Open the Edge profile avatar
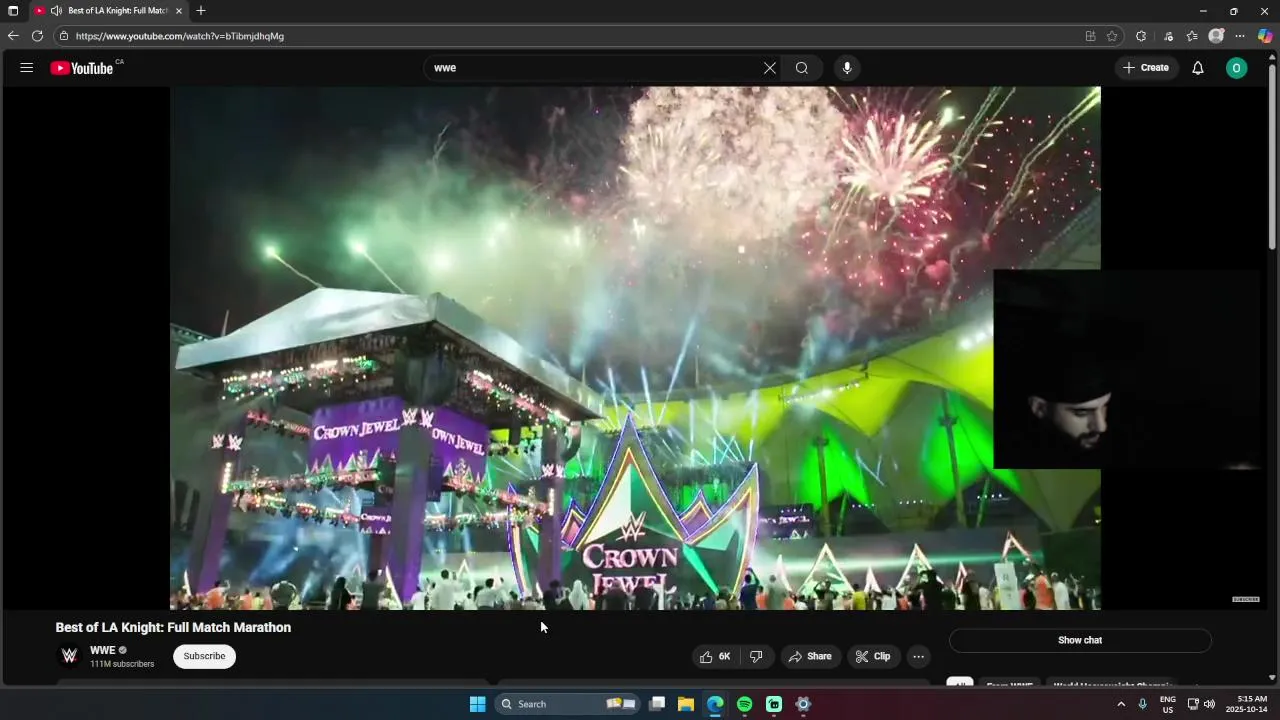The image size is (1280, 720). [x=1216, y=36]
